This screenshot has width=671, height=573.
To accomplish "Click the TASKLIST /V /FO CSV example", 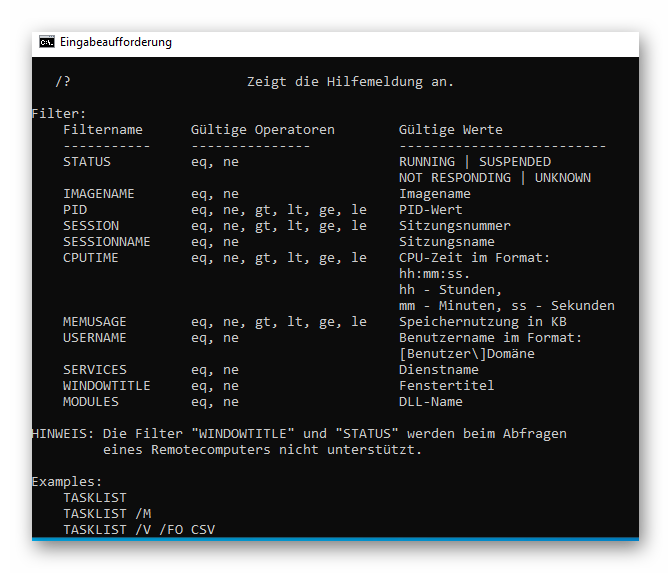I will point(139,530).
